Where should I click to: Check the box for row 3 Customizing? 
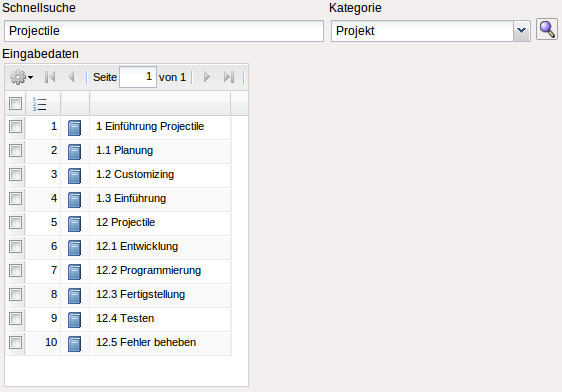click(x=15, y=175)
